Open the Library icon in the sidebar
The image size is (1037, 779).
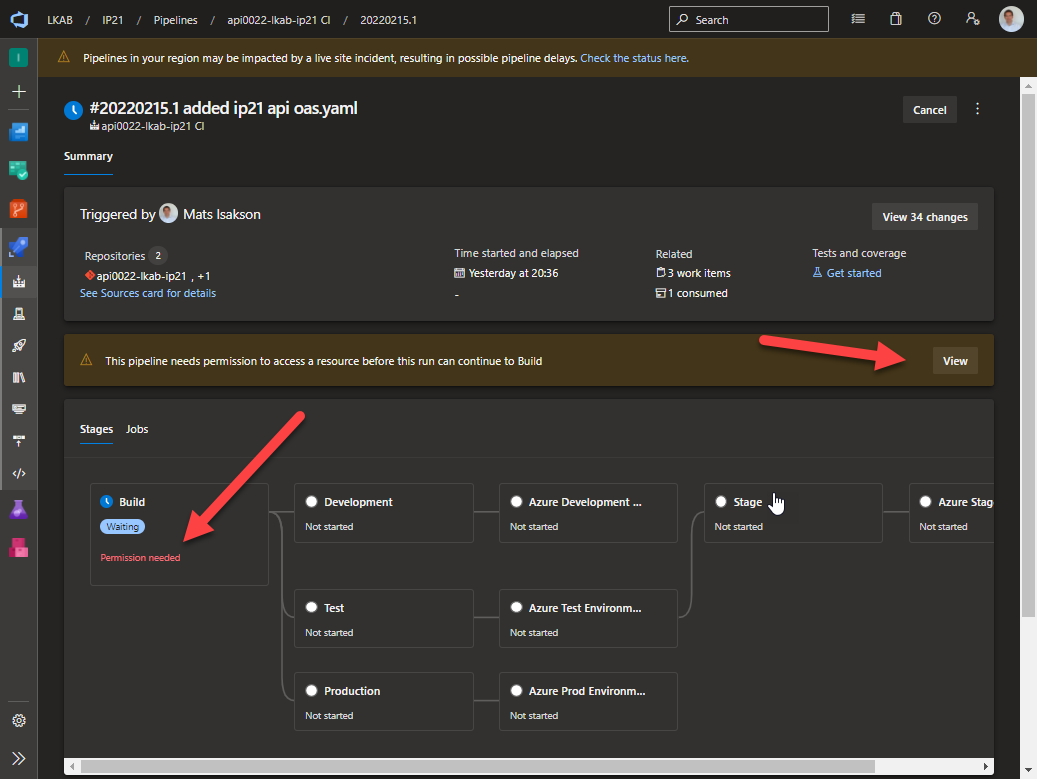(21, 377)
